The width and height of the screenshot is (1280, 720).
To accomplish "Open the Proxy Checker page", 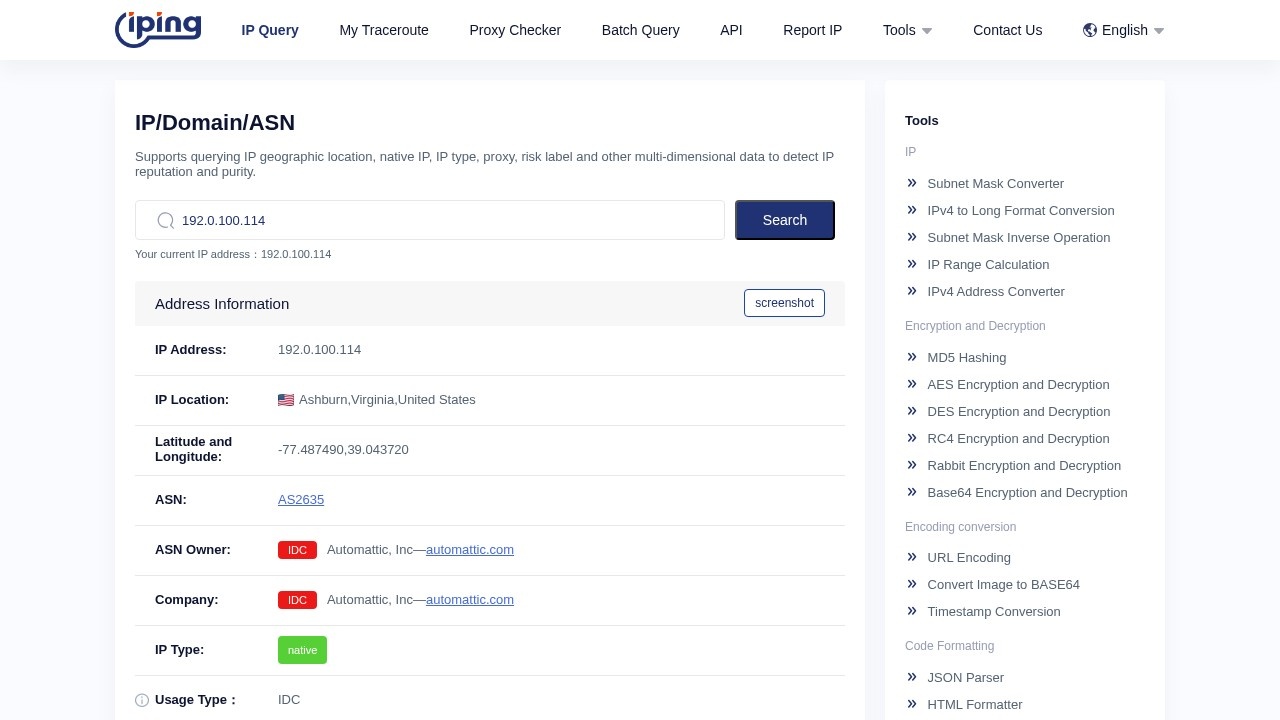I will (x=515, y=30).
